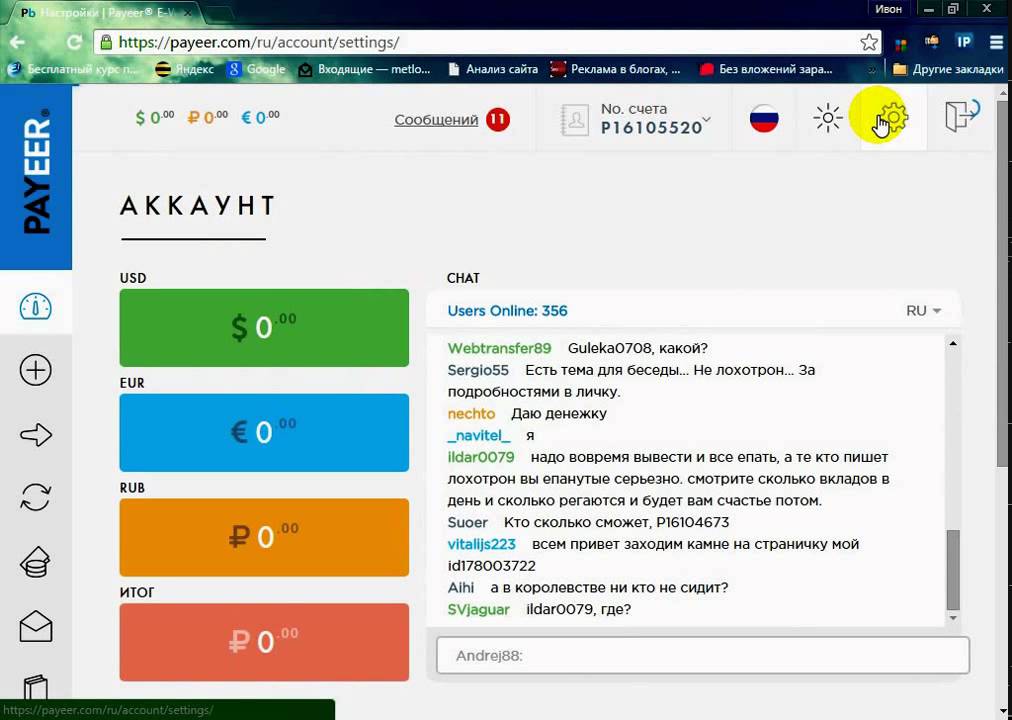Click the red ИТОГ total card
This screenshot has height=720, width=1012.
click(x=264, y=642)
